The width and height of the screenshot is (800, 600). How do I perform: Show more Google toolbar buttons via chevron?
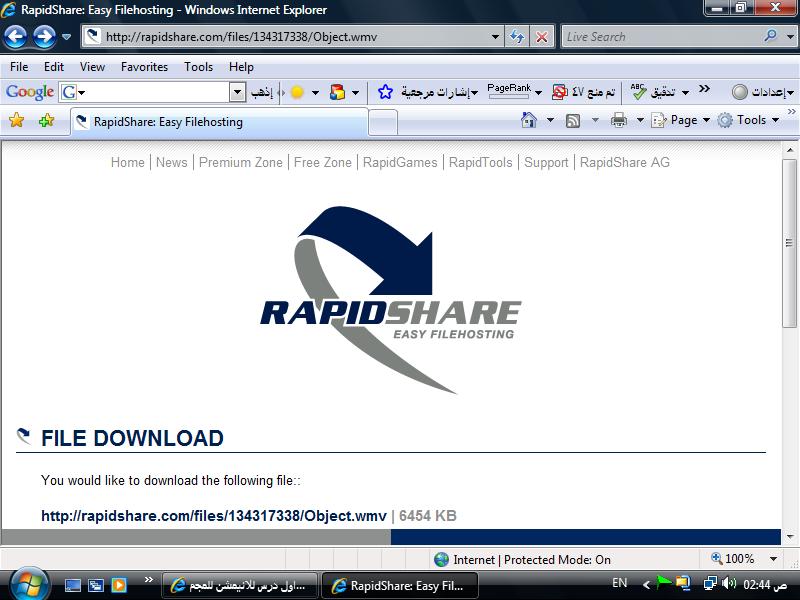(704, 89)
